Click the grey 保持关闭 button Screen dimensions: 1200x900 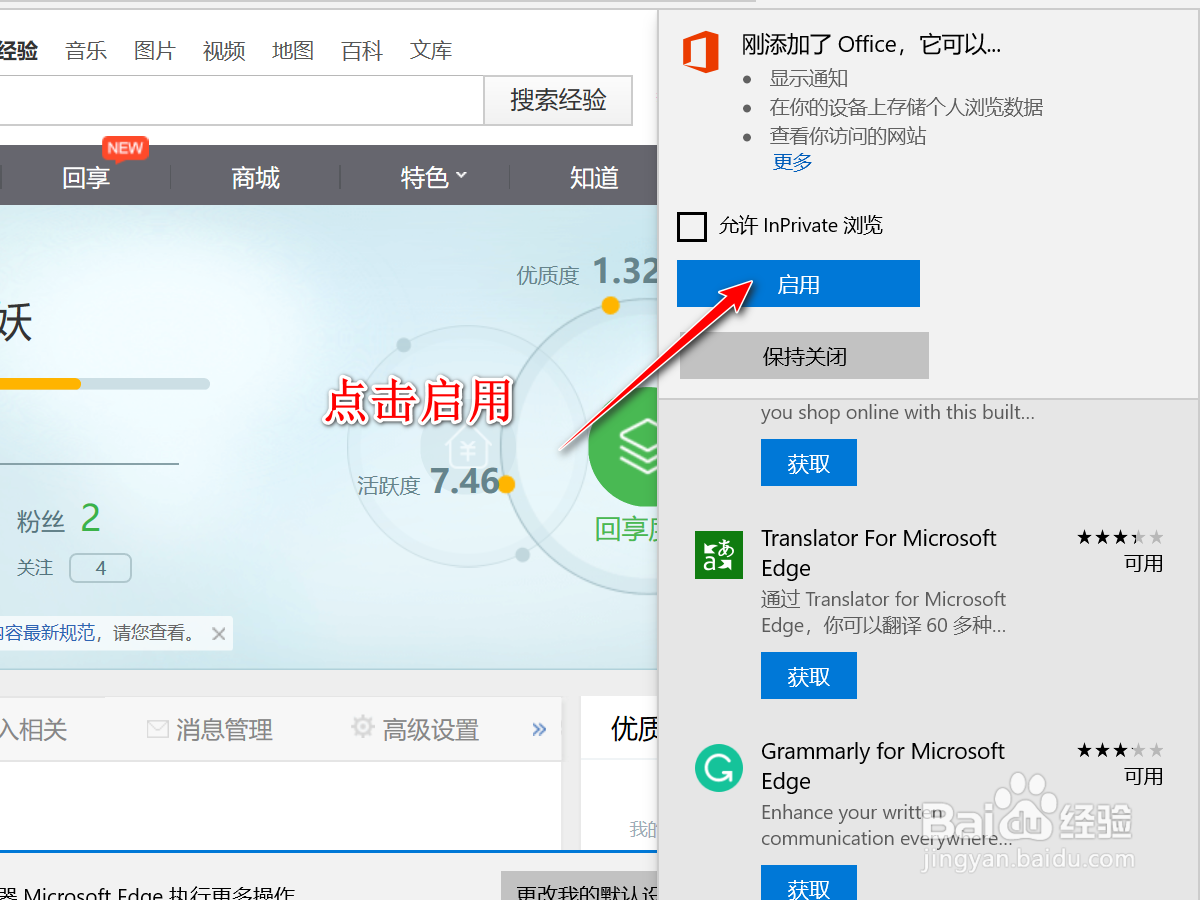804,356
